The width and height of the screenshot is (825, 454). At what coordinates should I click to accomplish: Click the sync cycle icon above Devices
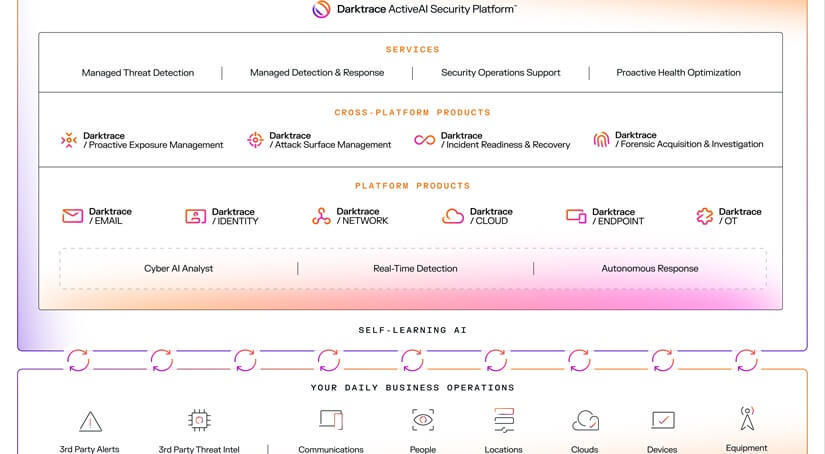click(663, 360)
